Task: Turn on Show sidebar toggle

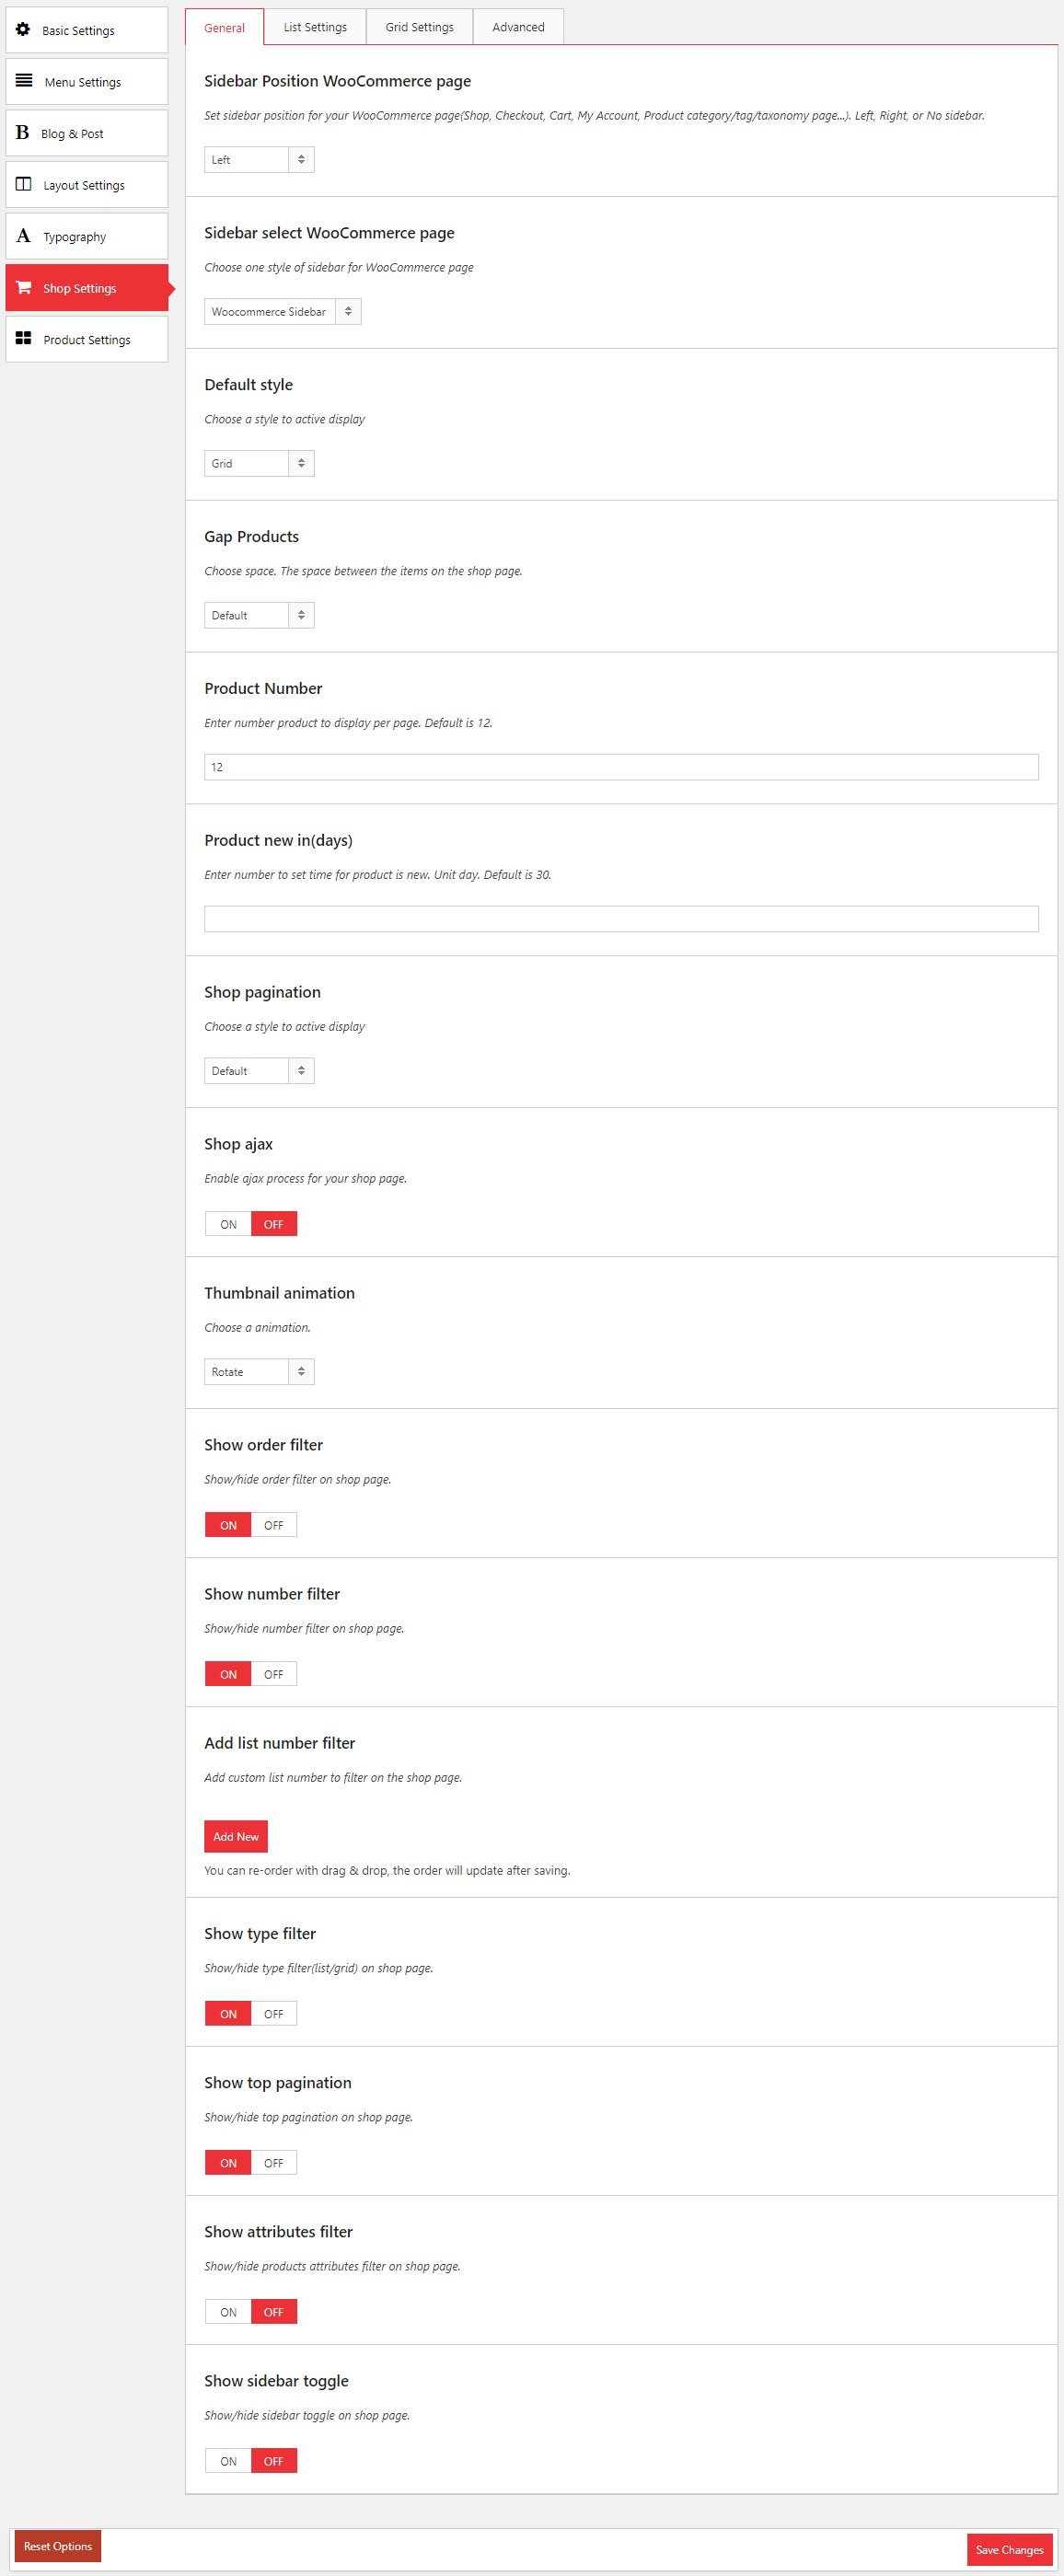Action: click(x=228, y=2461)
